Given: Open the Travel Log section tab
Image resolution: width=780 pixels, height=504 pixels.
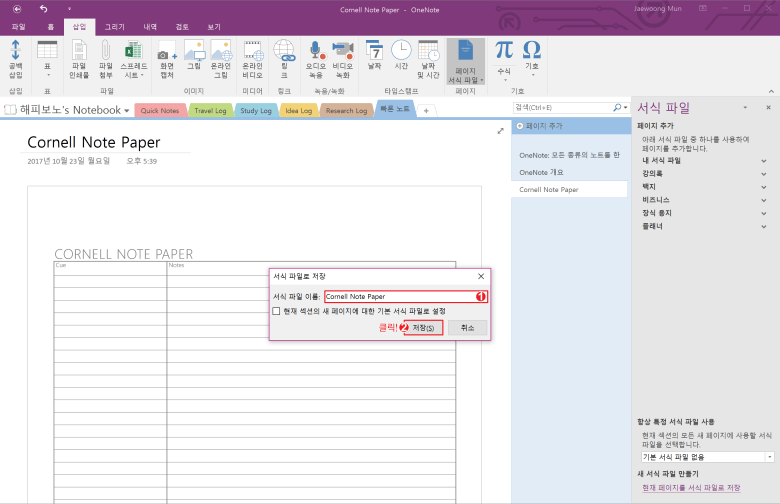Looking at the screenshot, I should [x=210, y=110].
